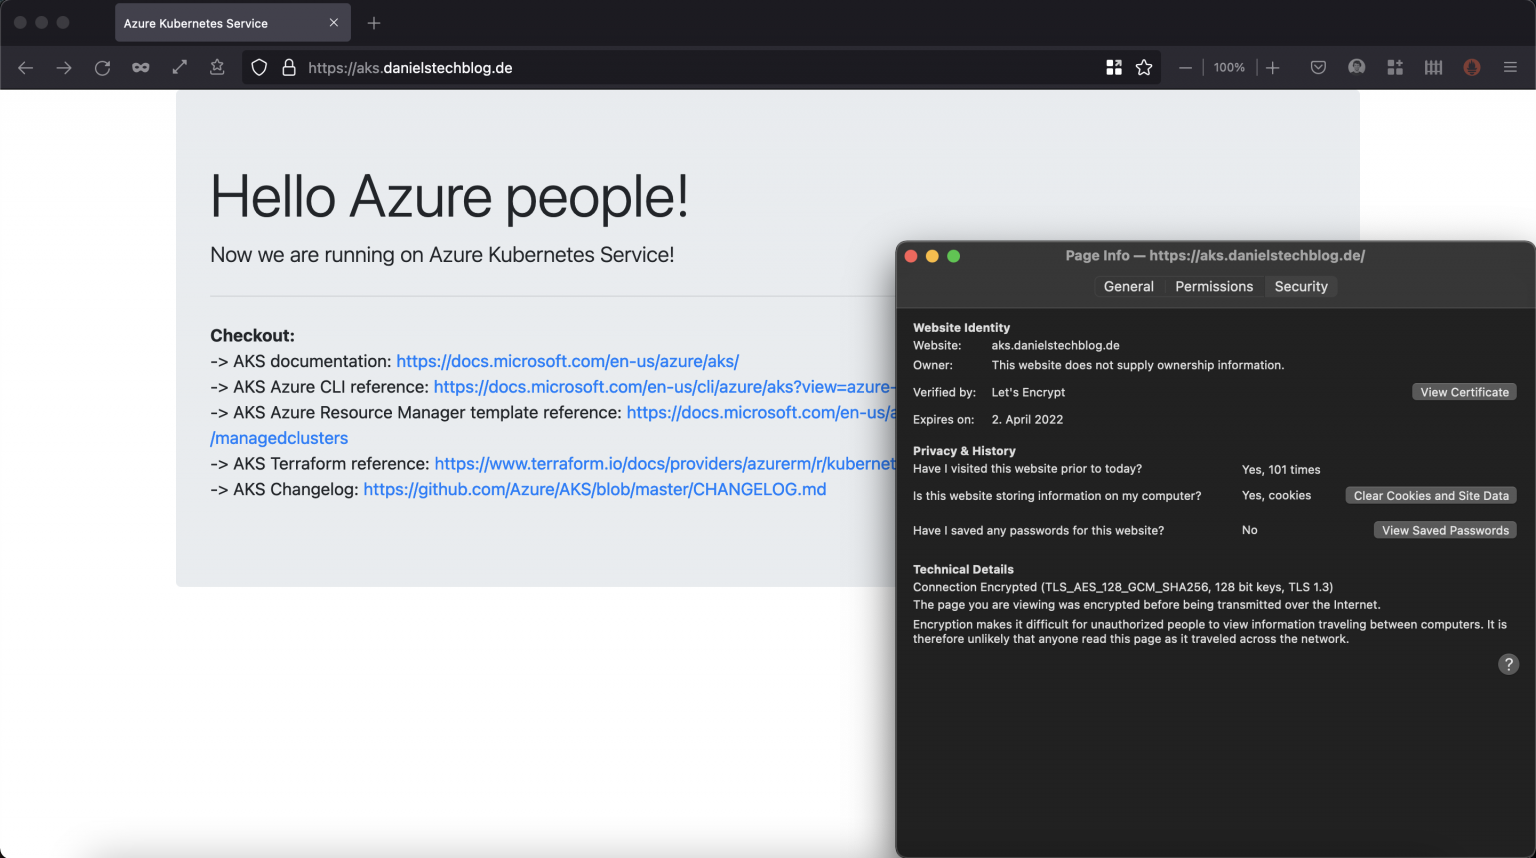
Task: Click Clear Cookies and Site Data
Action: click(x=1430, y=496)
